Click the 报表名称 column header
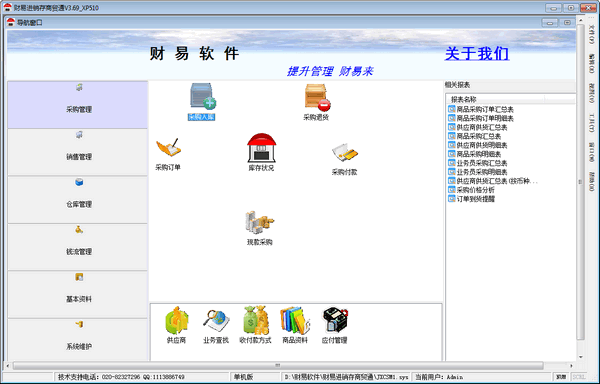The width and height of the screenshot is (600, 384). point(496,99)
